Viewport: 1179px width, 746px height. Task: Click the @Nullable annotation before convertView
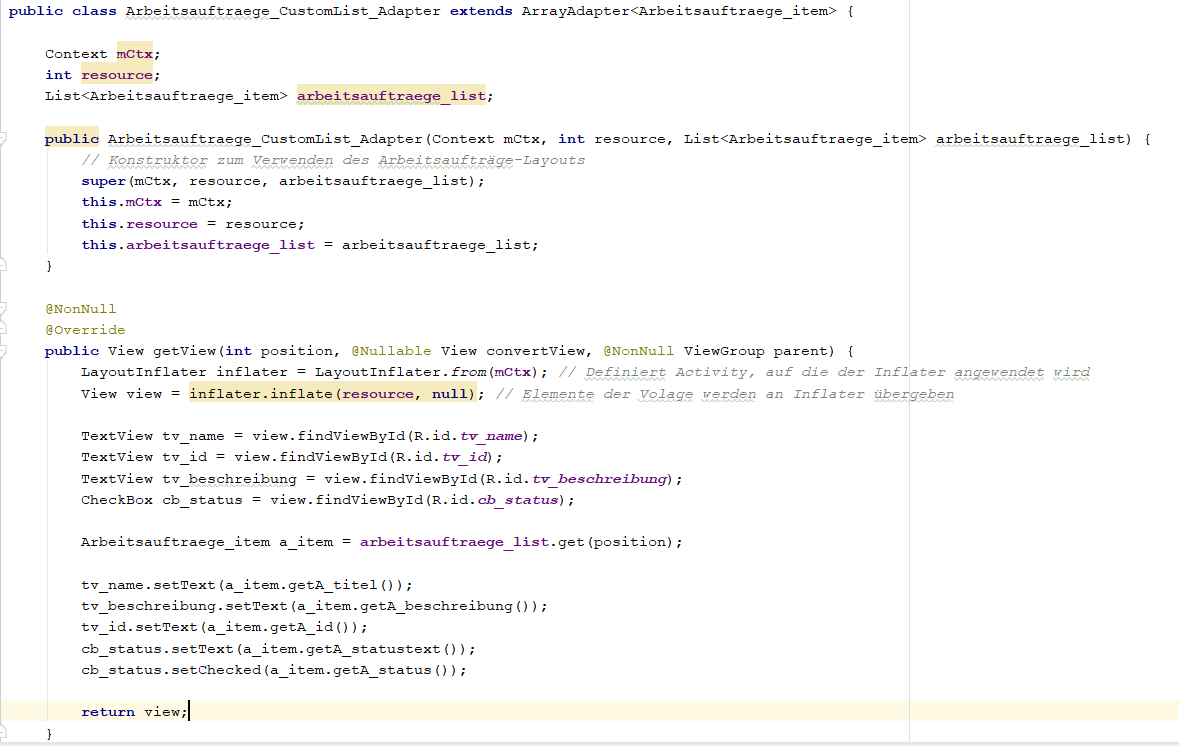coord(391,351)
